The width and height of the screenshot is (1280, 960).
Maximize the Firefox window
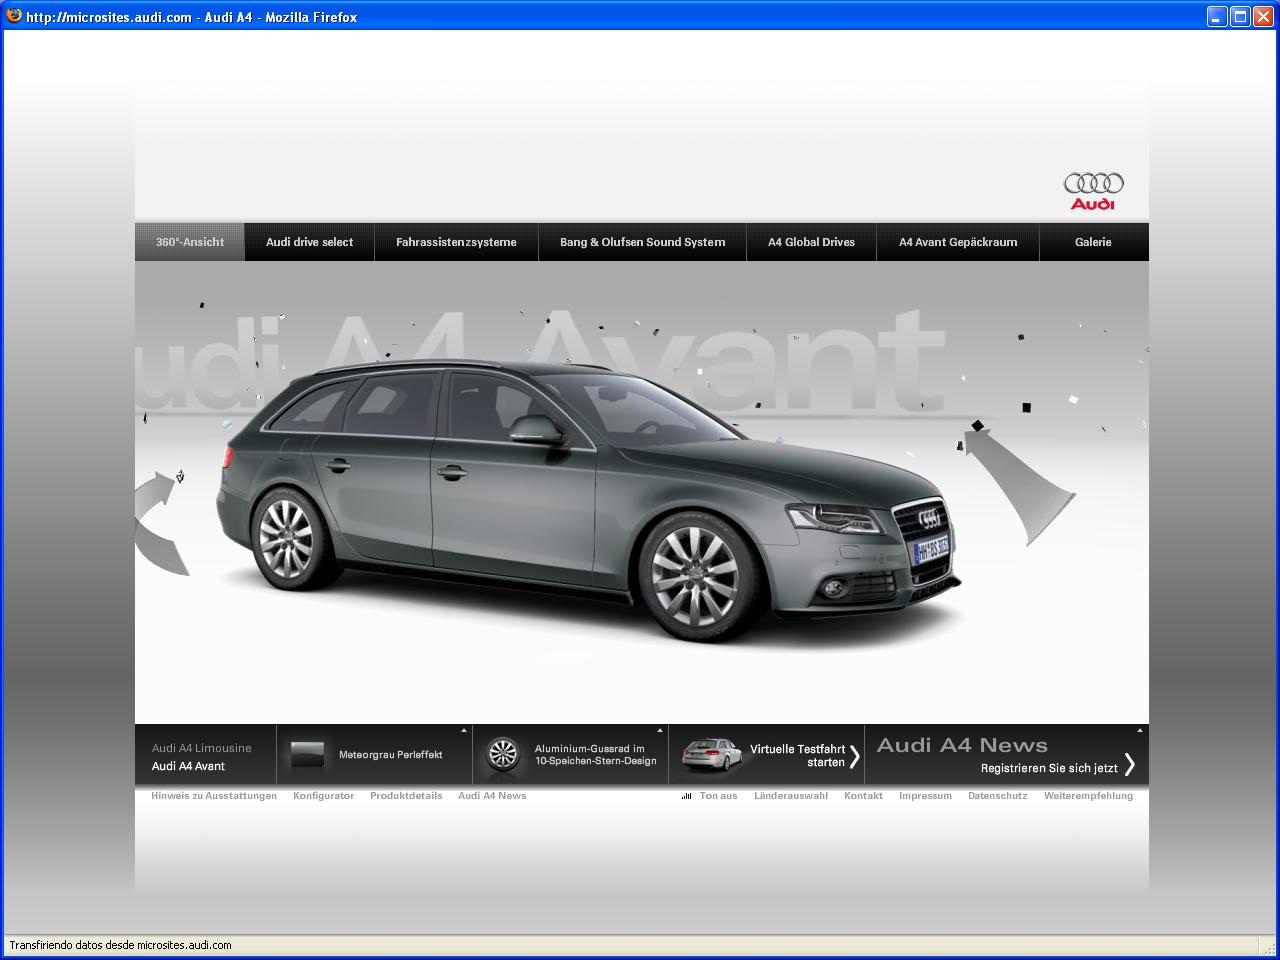point(1240,16)
